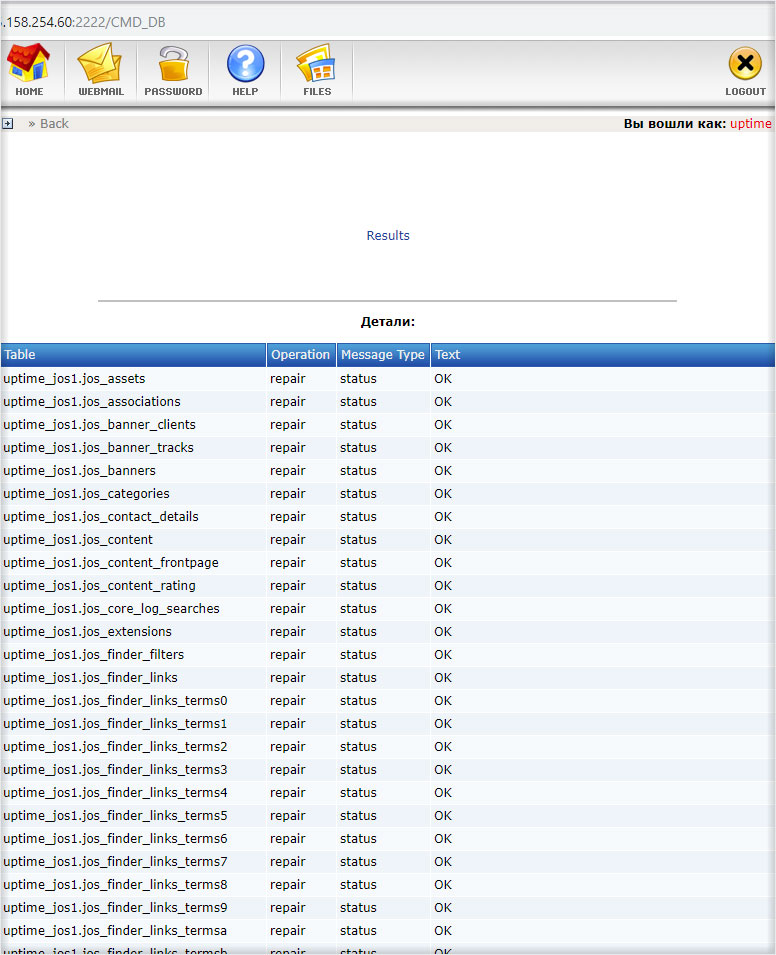
Task: Select the uptime_jos1.jos_core_log_searches cell
Action: click(x=133, y=609)
